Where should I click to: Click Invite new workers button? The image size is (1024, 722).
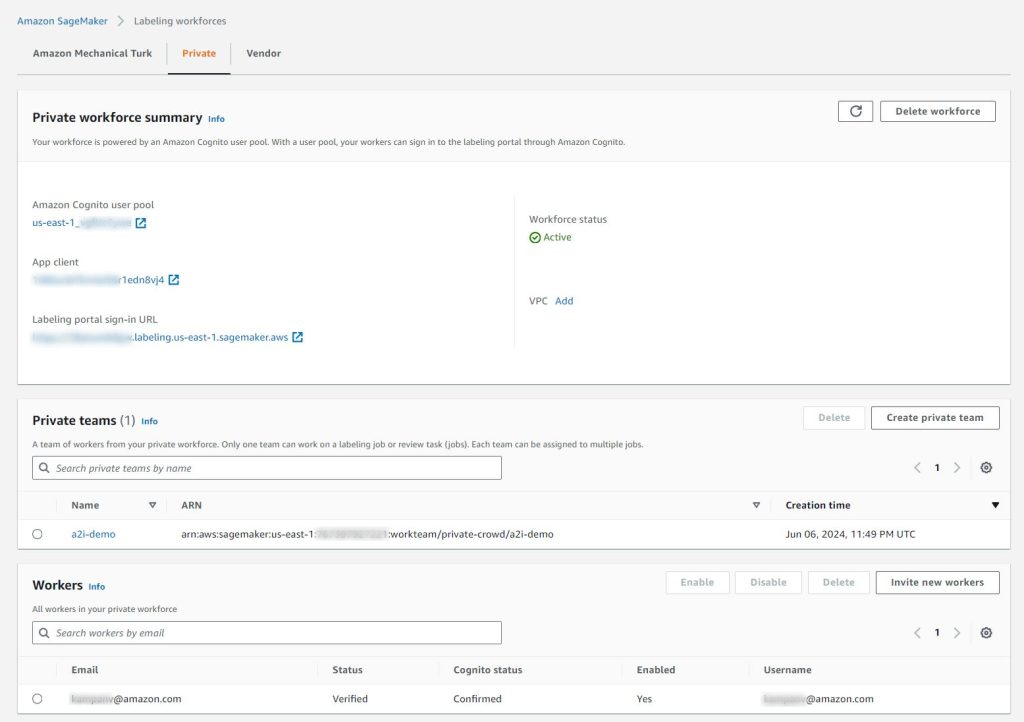click(938, 582)
